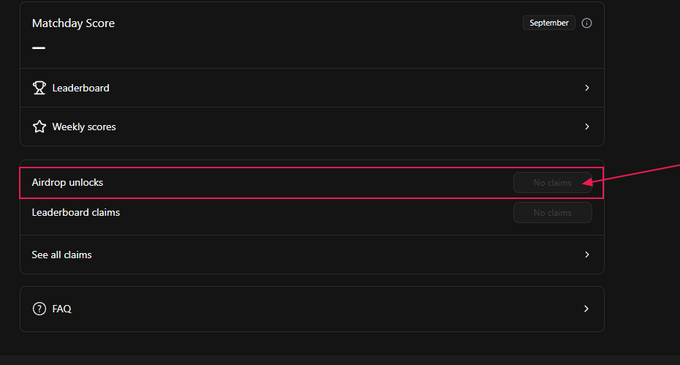Expand the Leaderboard row chevron
This screenshot has height=365, width=680.
coord(587,88)
